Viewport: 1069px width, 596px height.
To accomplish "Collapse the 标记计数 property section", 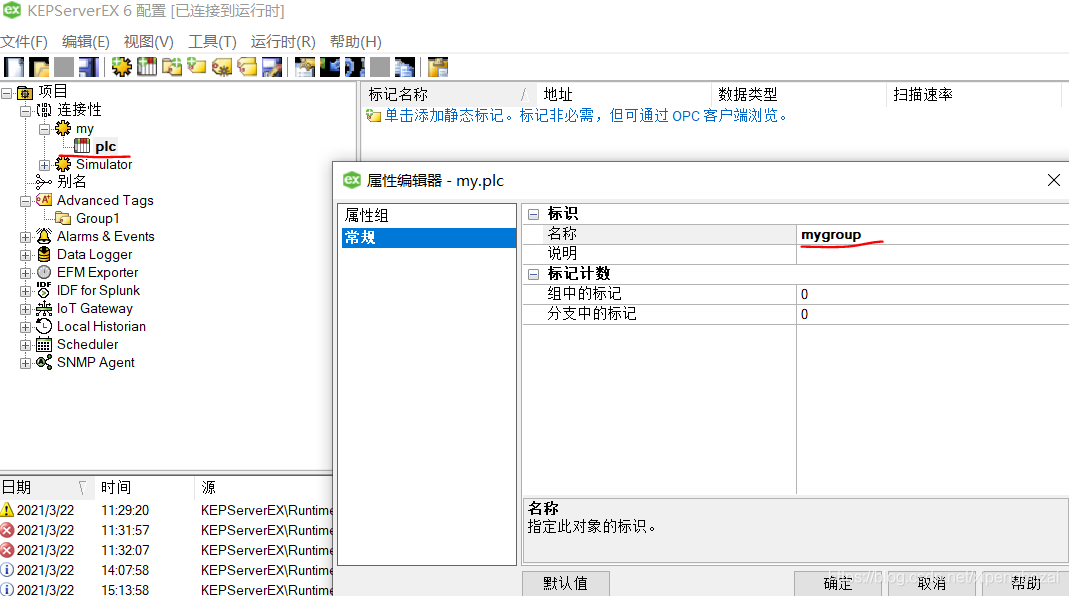I will (x=533, y=274).
